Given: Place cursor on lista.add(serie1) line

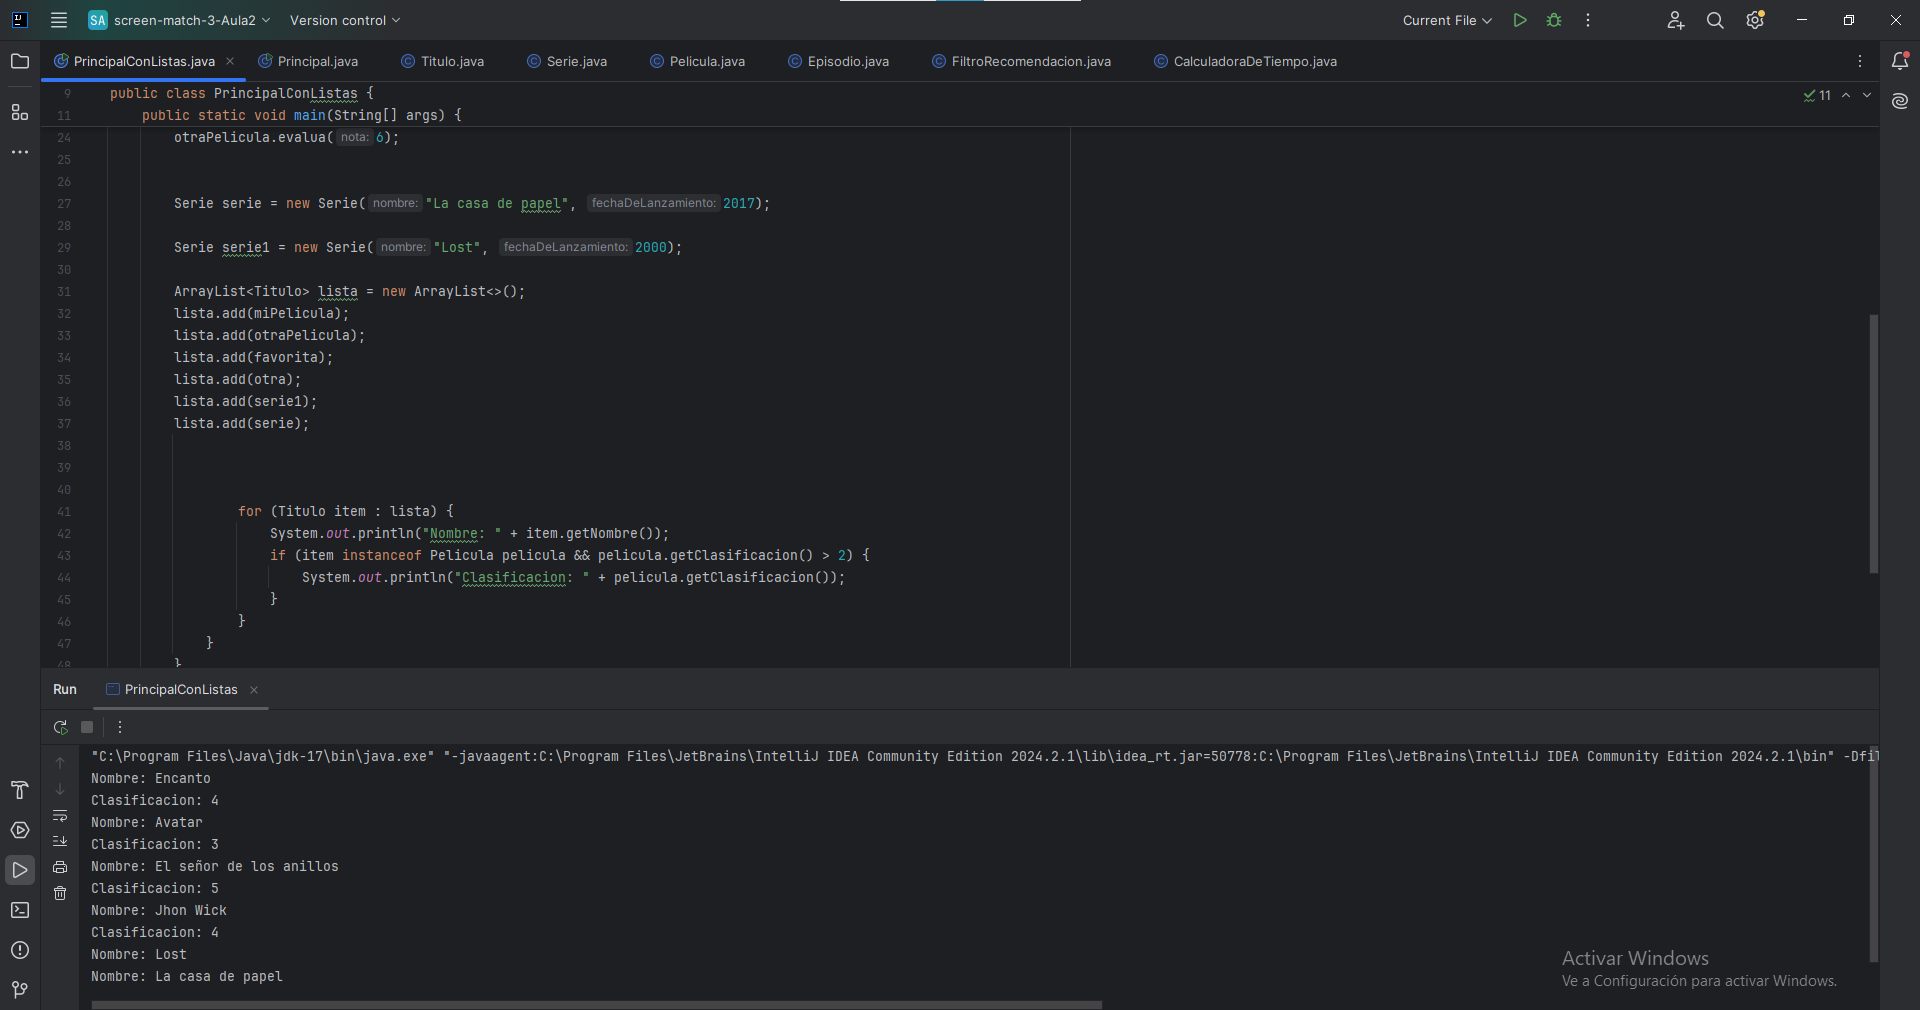Looking at the screenshot, I should pos(245,401).
